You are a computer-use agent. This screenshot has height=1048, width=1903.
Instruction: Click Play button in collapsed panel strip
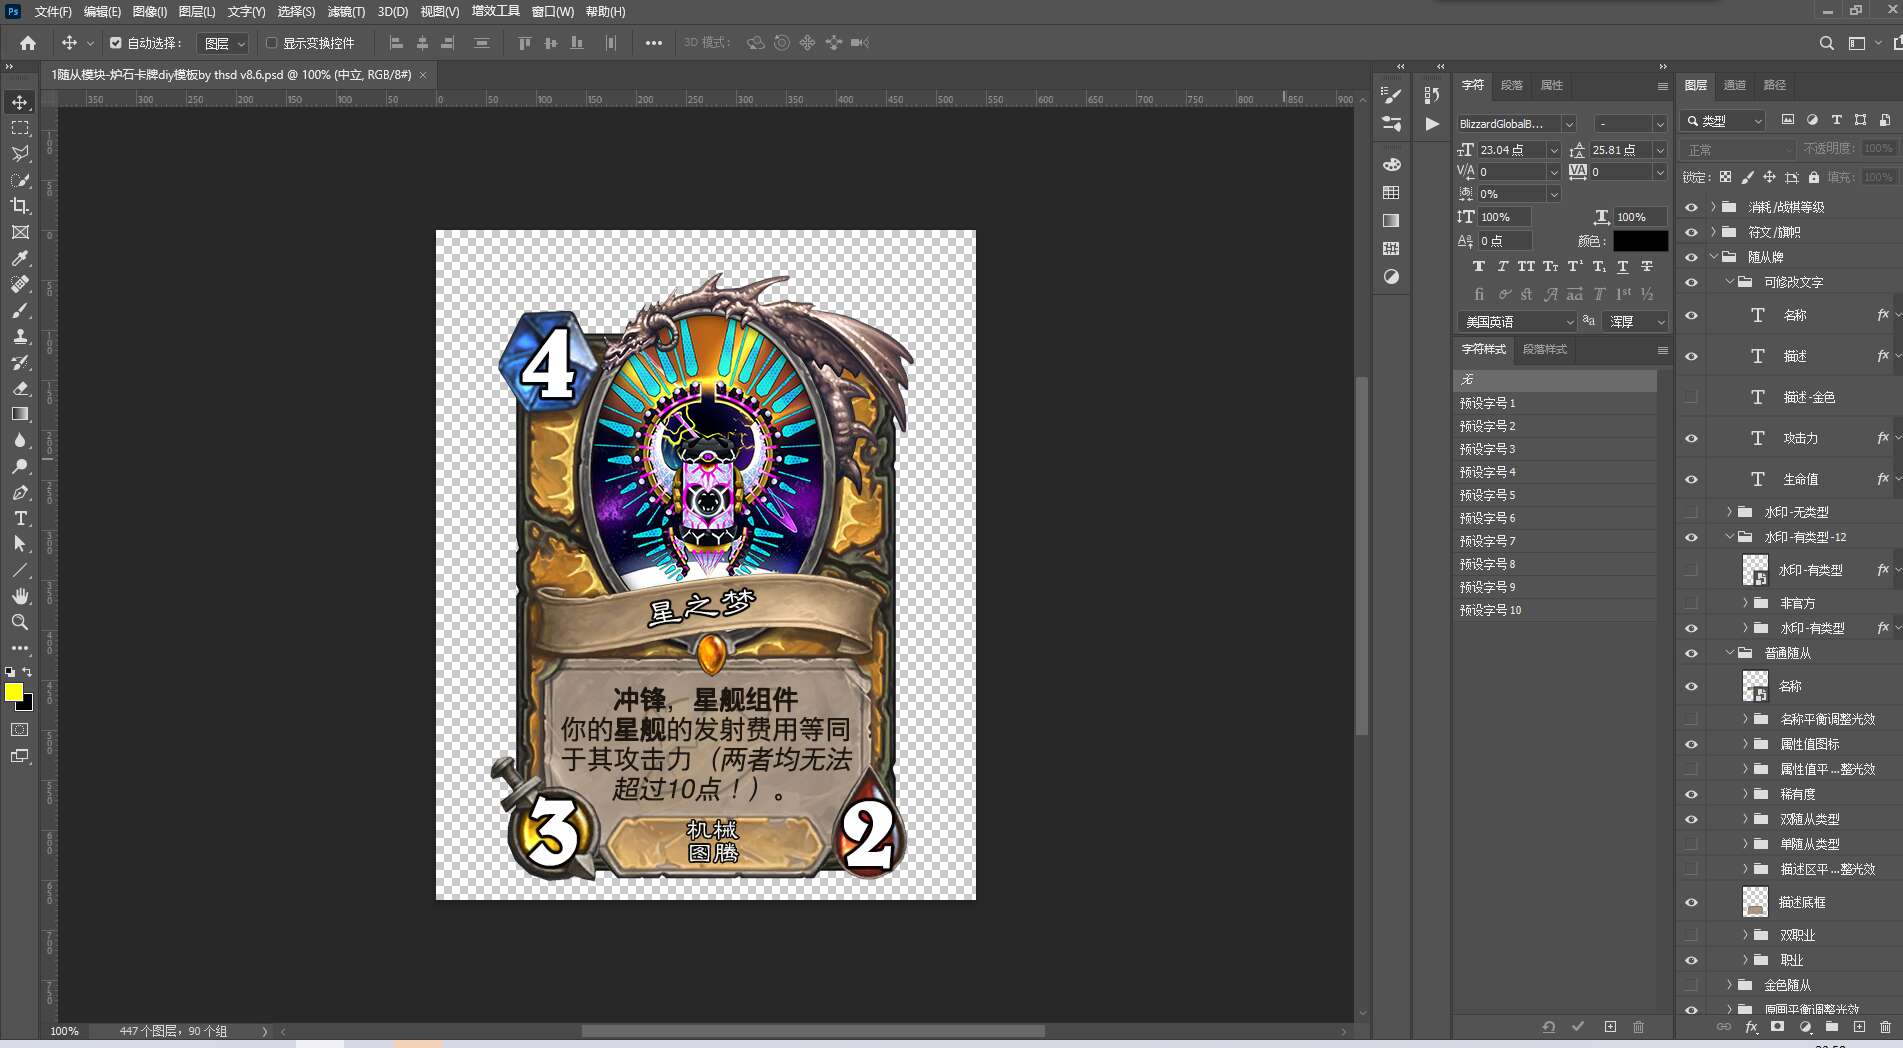(x=1432, y=124)
